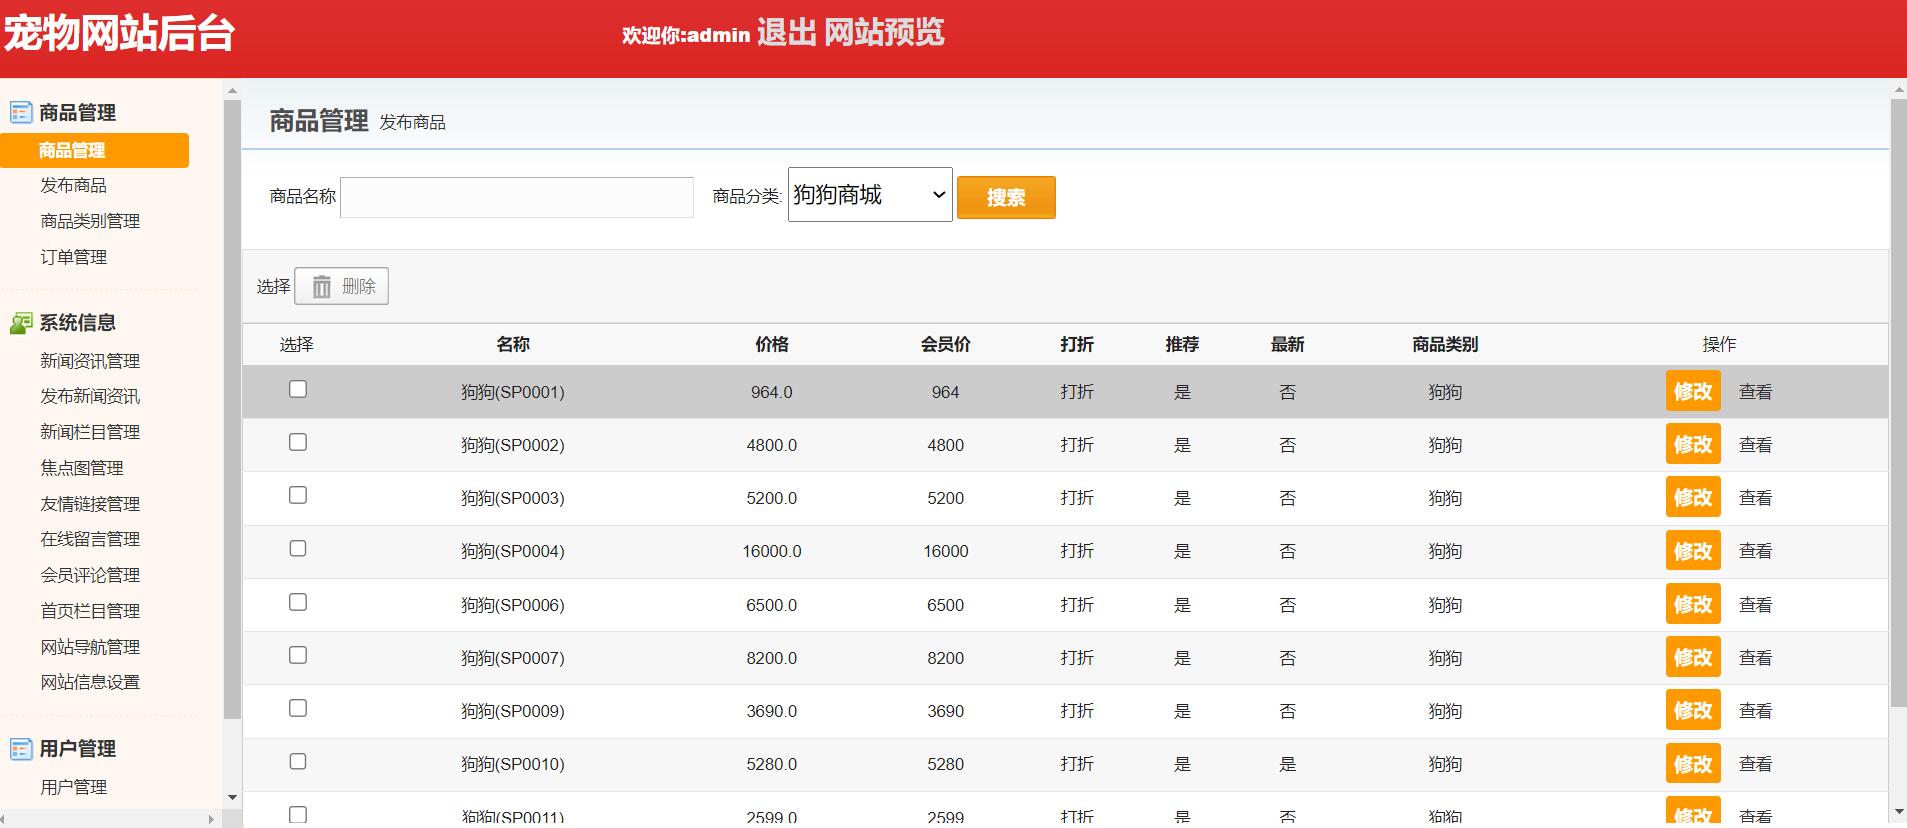Go to 发布商品 in the sidebar
This screenshot has height=828, width=1907.
[73, 185]
